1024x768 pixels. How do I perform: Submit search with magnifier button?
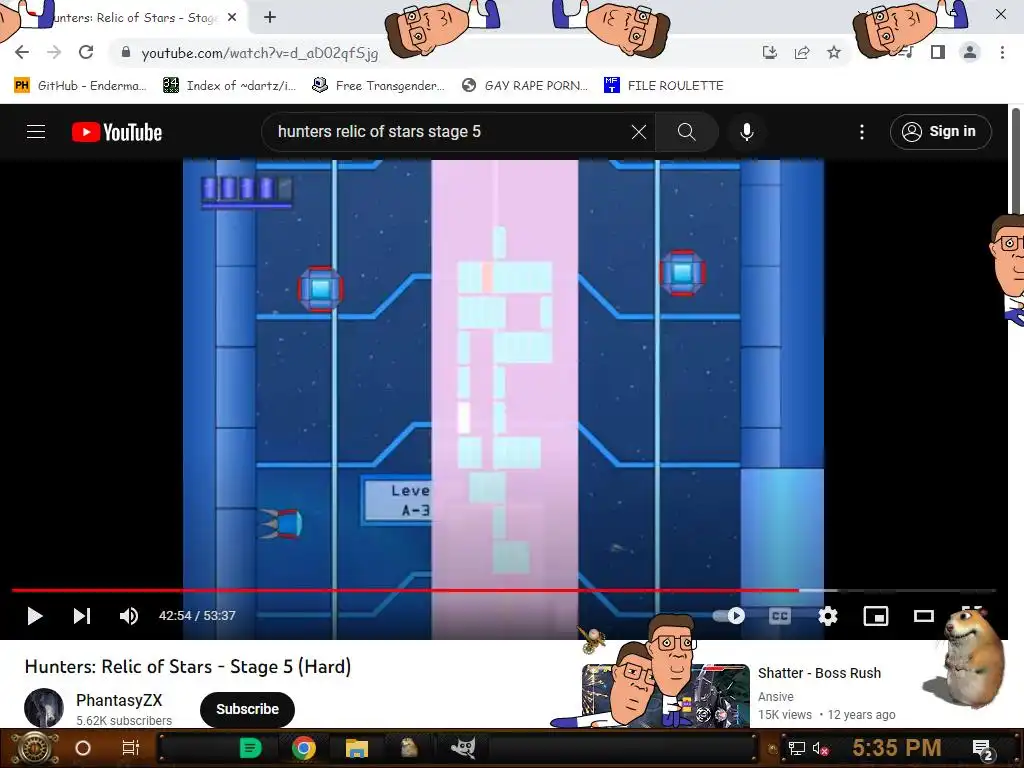coord(686,132)
